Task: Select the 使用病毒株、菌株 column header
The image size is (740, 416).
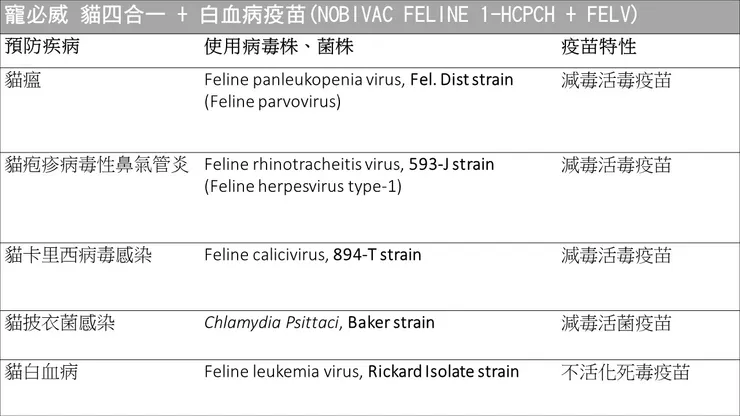Action: click(278, 47)
